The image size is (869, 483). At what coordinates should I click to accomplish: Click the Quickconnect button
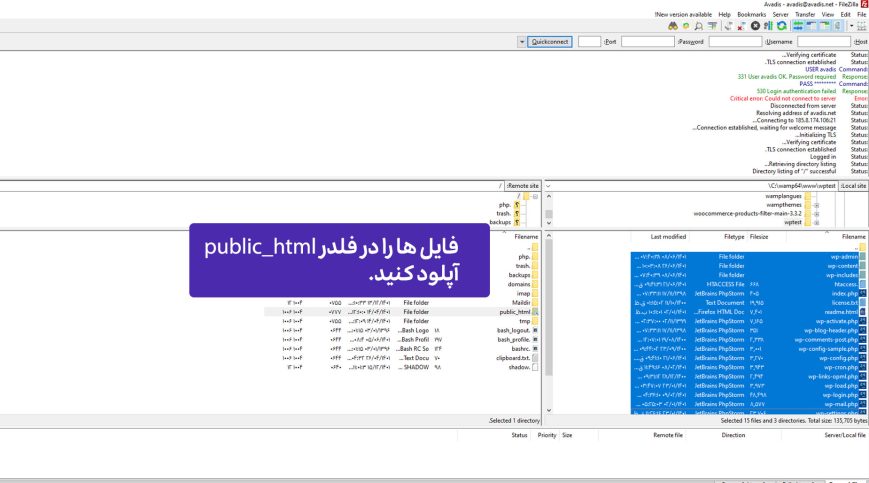(550, 42)
